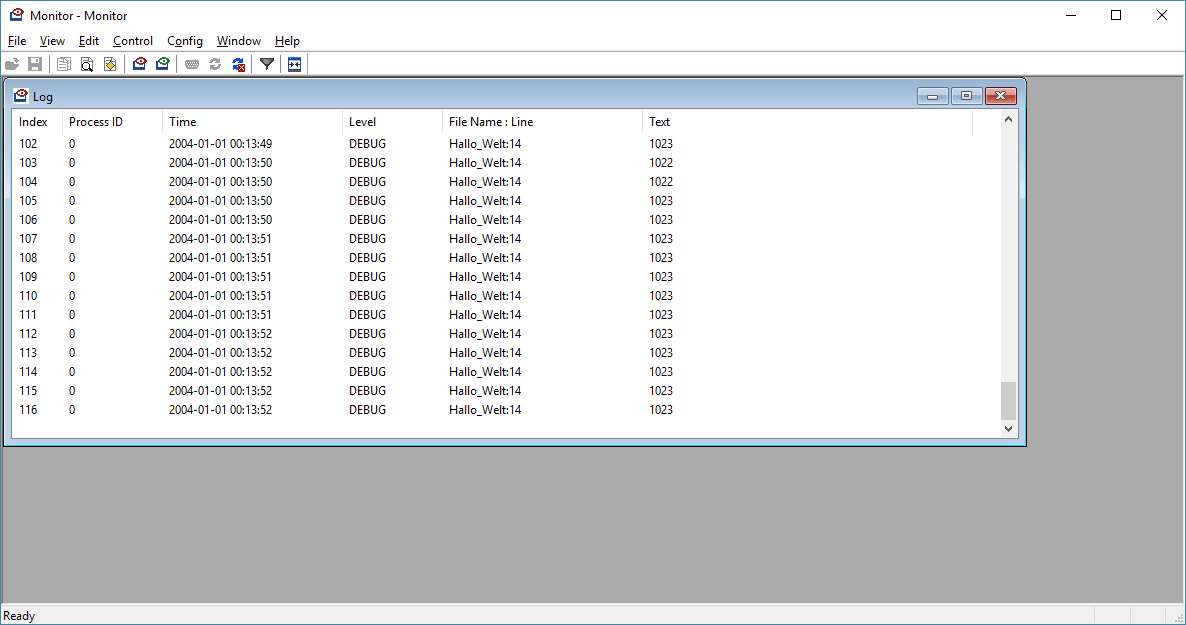Click the Ready text in status bar
Screen dimensions: 1186x625
point(19,616)
